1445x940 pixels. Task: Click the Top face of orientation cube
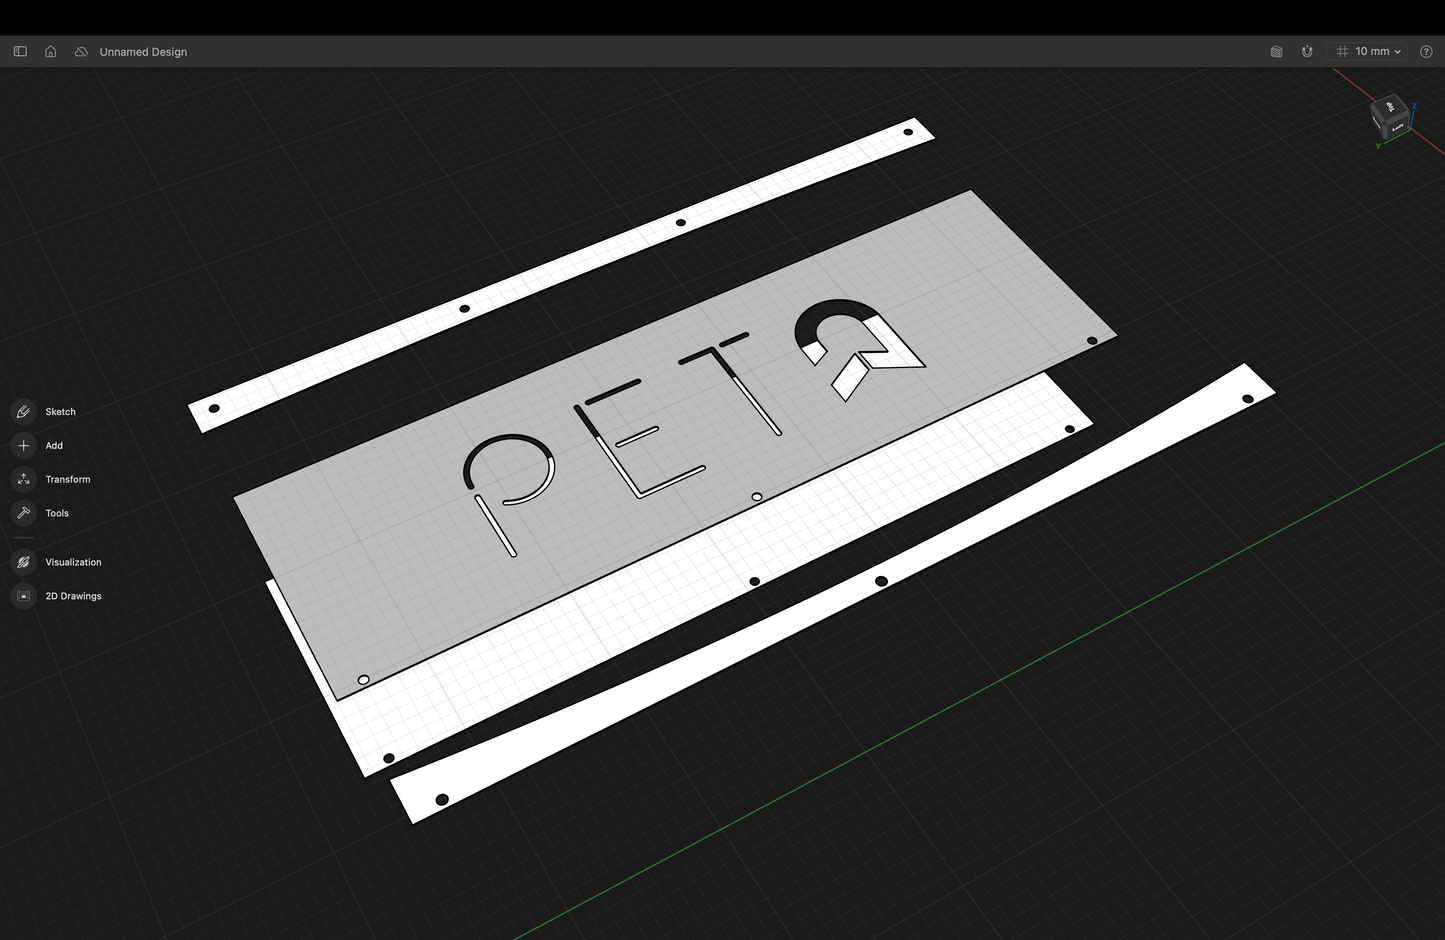click(1389, 106)
